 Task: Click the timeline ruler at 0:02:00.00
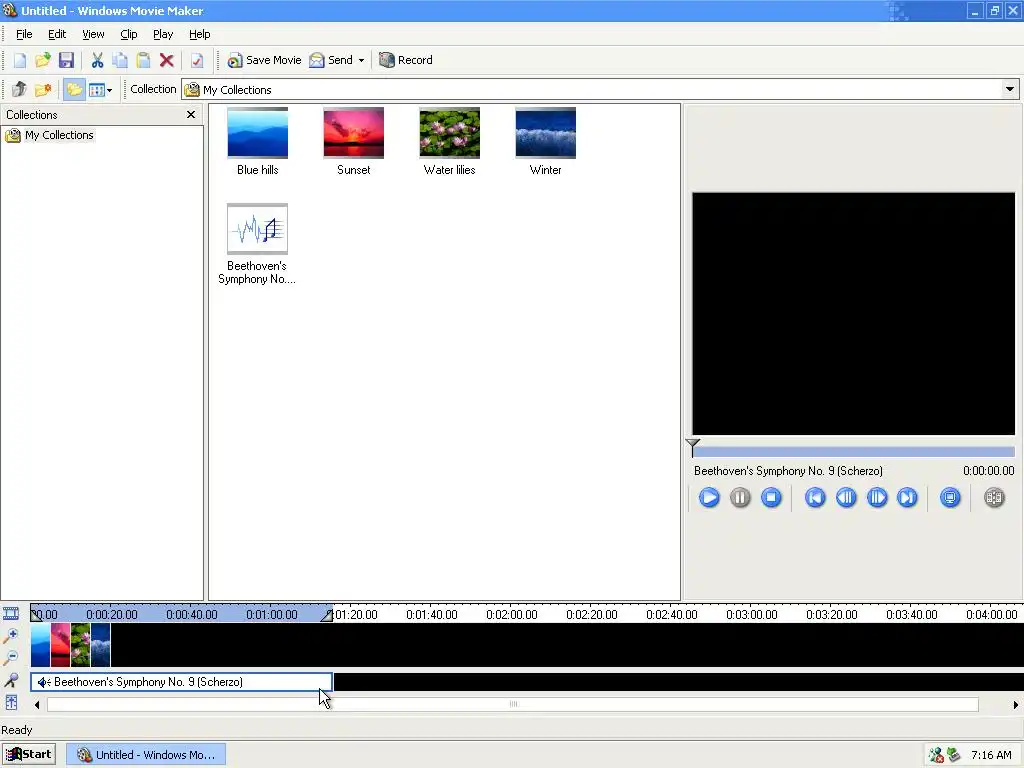tap(511, 615)
